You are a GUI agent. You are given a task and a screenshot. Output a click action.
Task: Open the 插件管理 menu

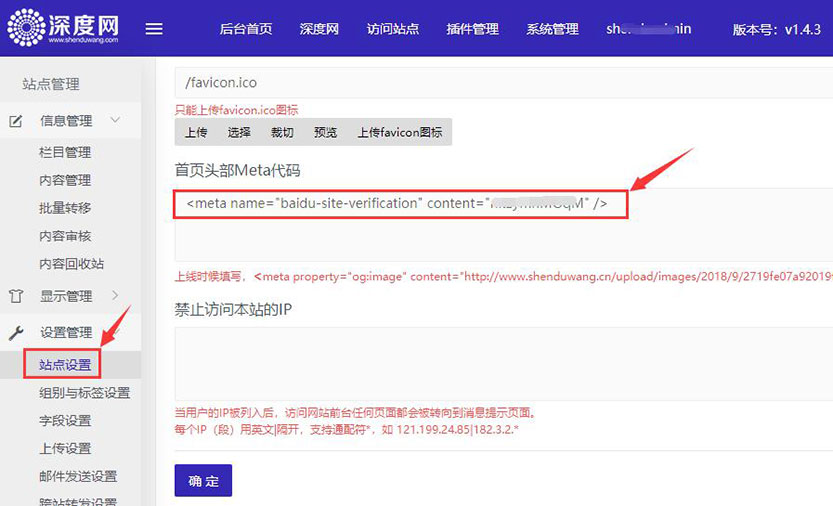coord(472,29)
